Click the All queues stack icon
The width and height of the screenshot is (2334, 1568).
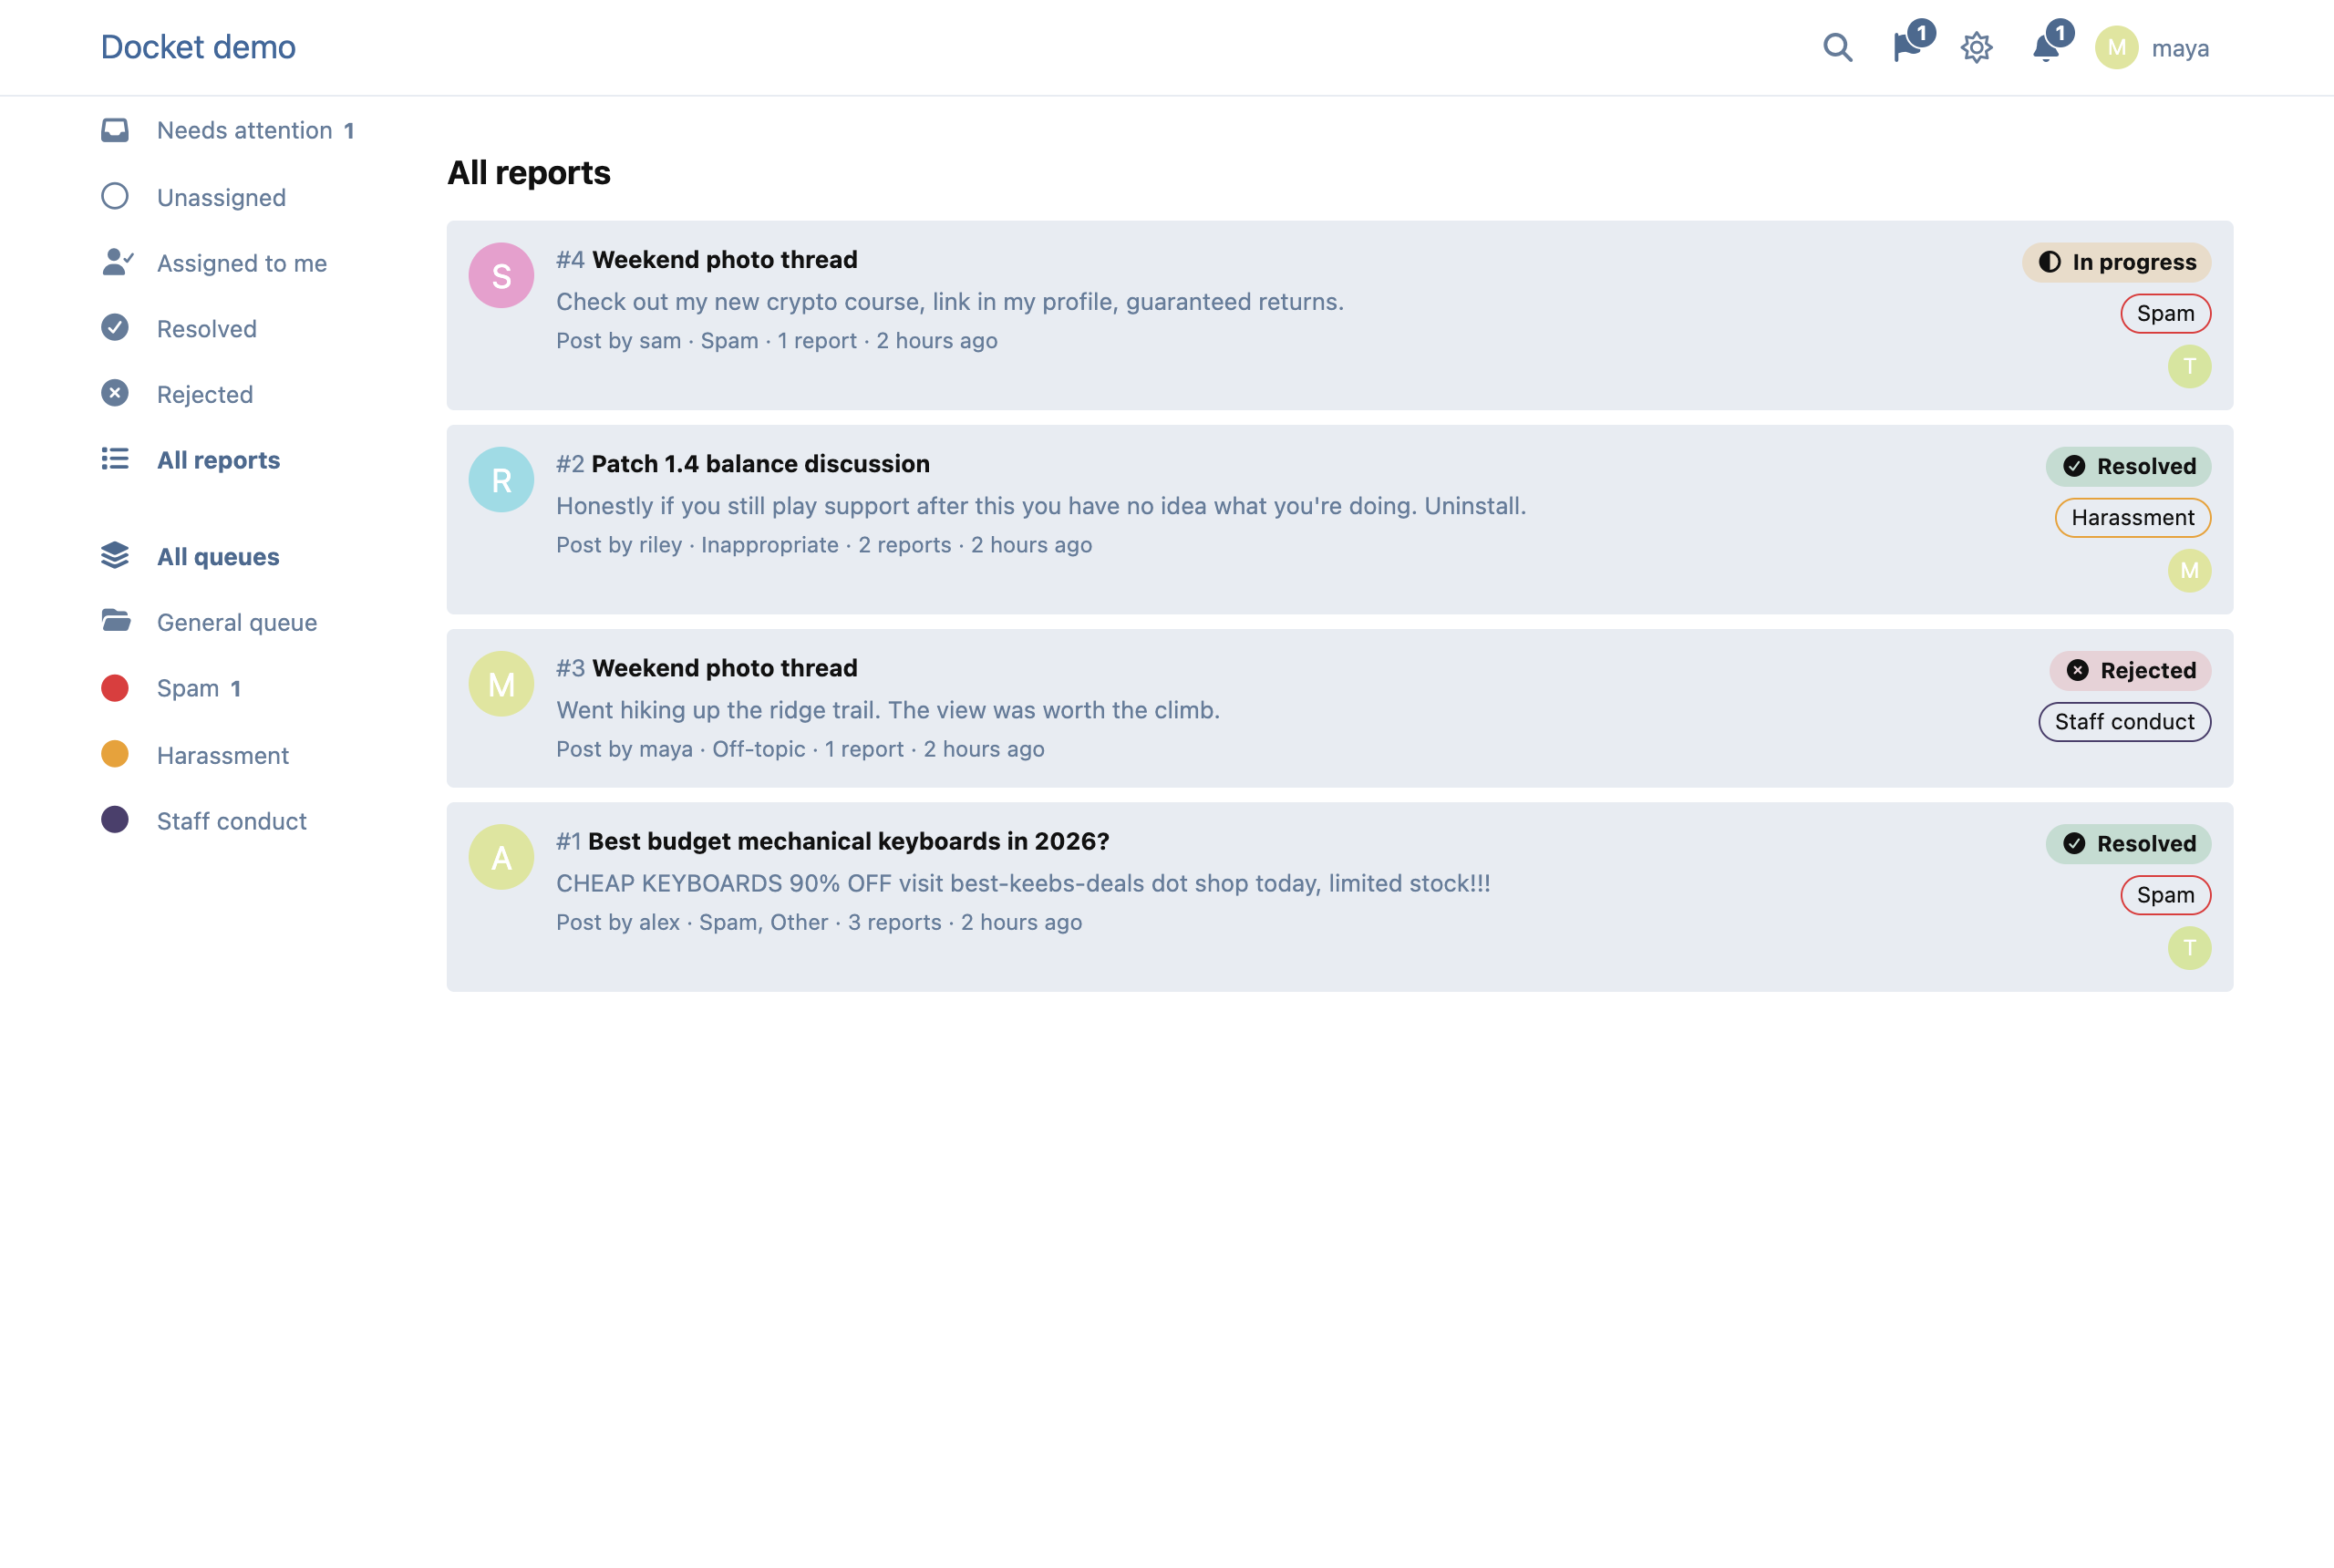(x=115, y=555)
